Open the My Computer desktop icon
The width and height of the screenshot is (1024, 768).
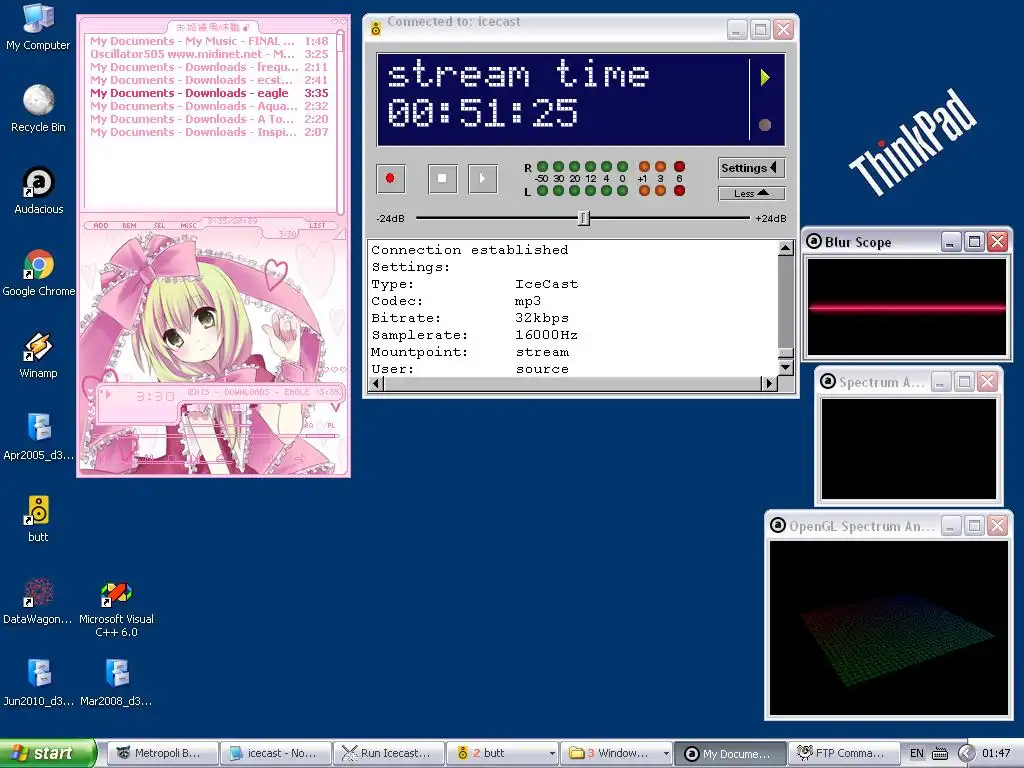38,27
